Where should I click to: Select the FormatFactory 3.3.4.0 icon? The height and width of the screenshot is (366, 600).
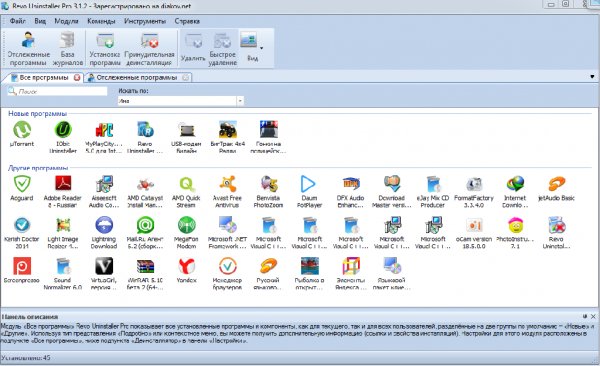point(474,185)
